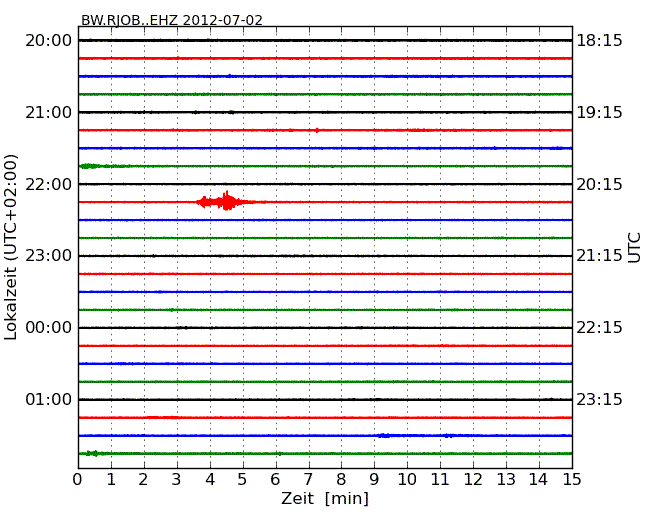Select the 22:15 UTC time label
Image resolution: width=650 pixels, height=520 pixels.
599,328
